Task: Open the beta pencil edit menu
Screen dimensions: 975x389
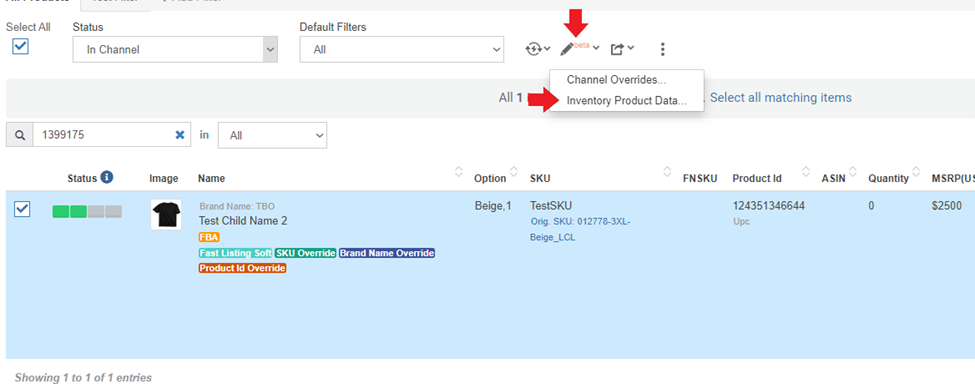Action: pyautogui.click(x=580, y=48)
